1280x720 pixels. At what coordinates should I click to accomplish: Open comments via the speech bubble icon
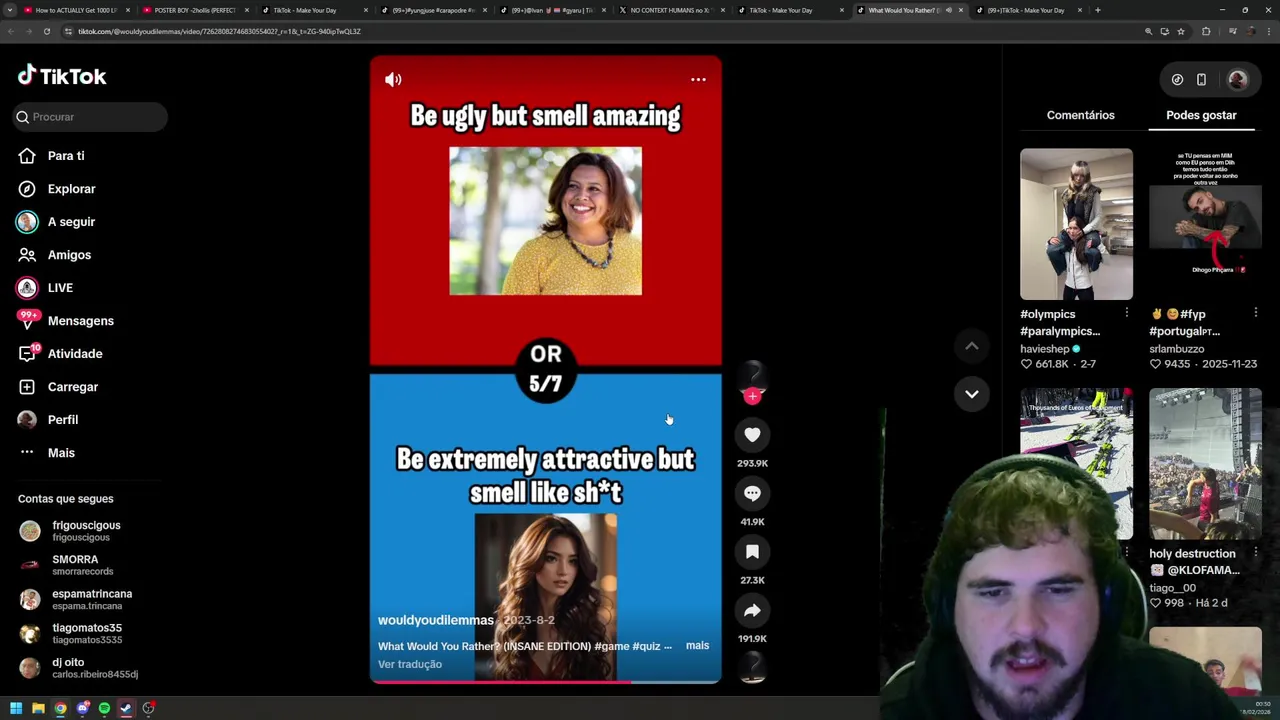pyautogui.click(x=752, y=493)
